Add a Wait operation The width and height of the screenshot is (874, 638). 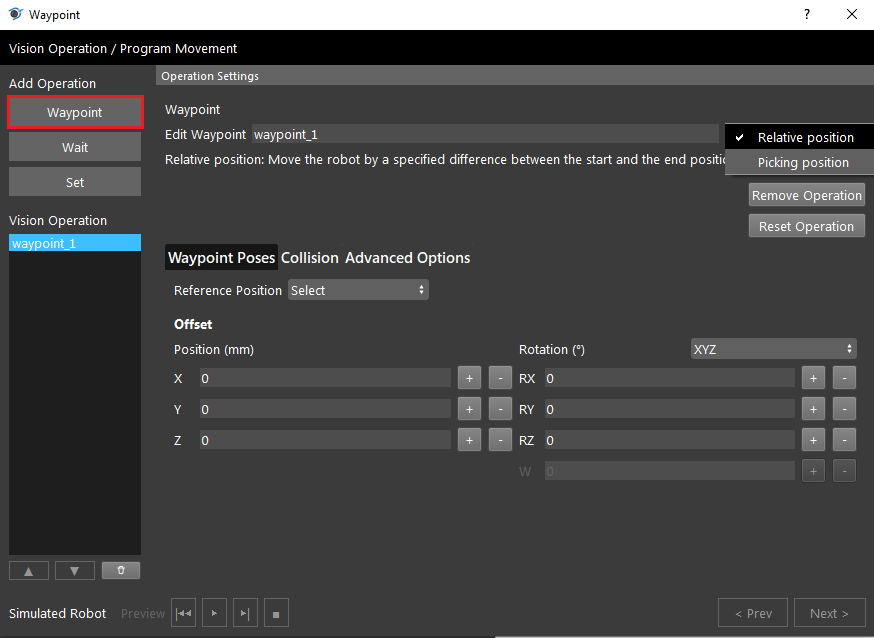coord(75,147)
